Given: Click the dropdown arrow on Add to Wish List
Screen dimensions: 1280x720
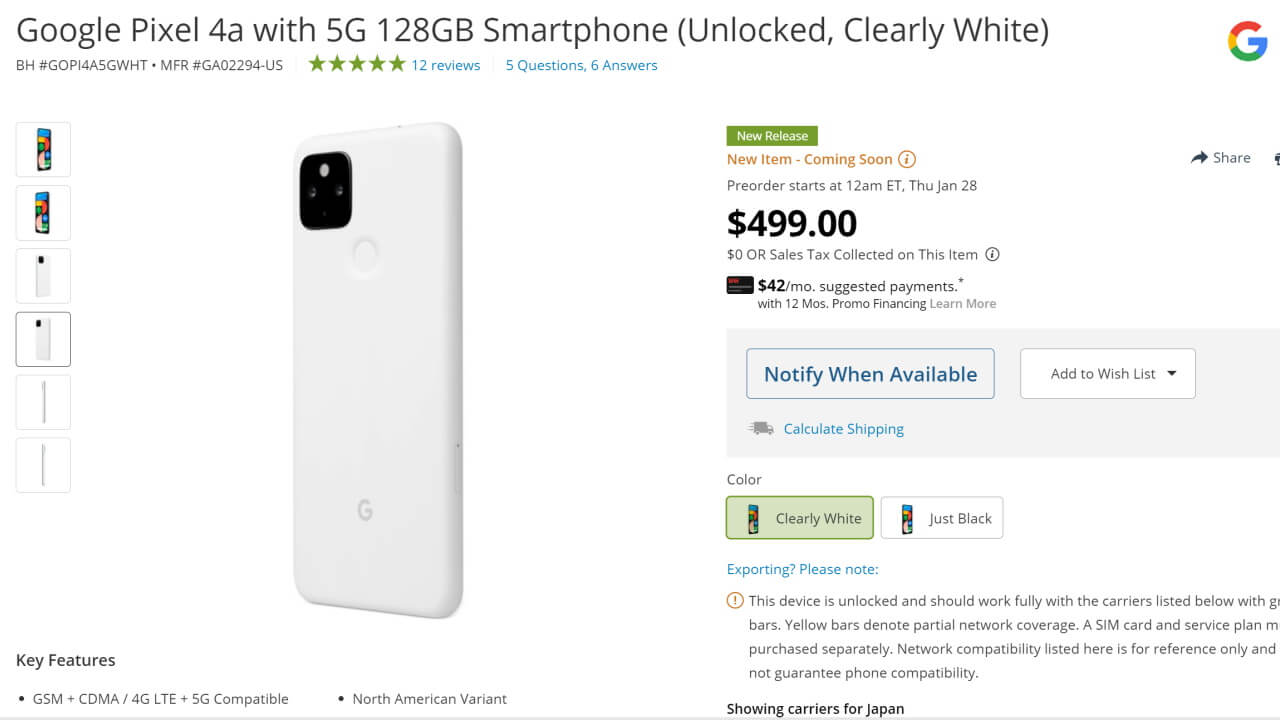Looking at the screenshot, I should 1172,373.
